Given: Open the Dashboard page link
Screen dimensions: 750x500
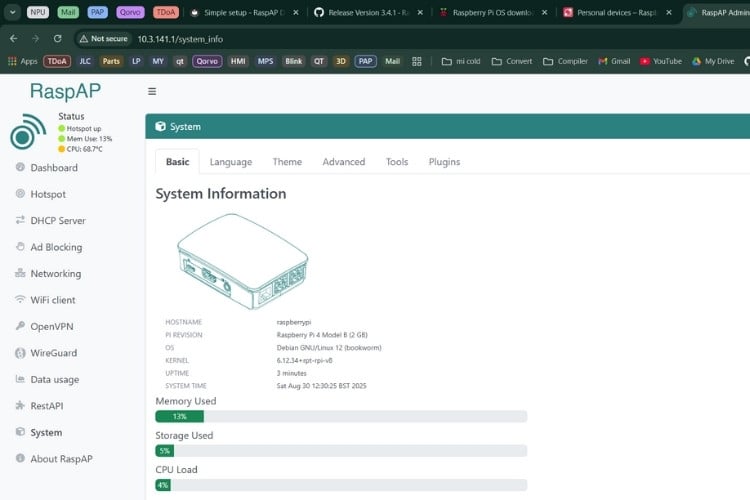Looking at the screenshot, I should [54, 167].
